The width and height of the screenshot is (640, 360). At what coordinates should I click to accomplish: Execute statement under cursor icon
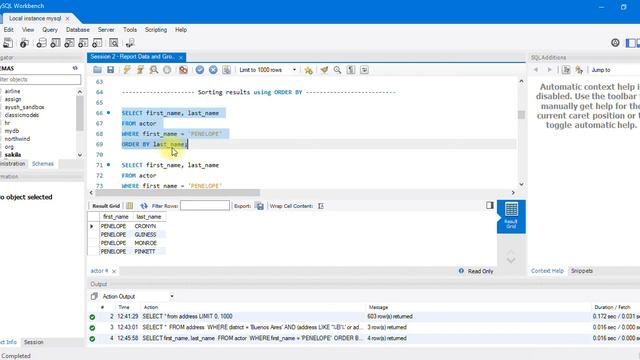coord(140,70)
